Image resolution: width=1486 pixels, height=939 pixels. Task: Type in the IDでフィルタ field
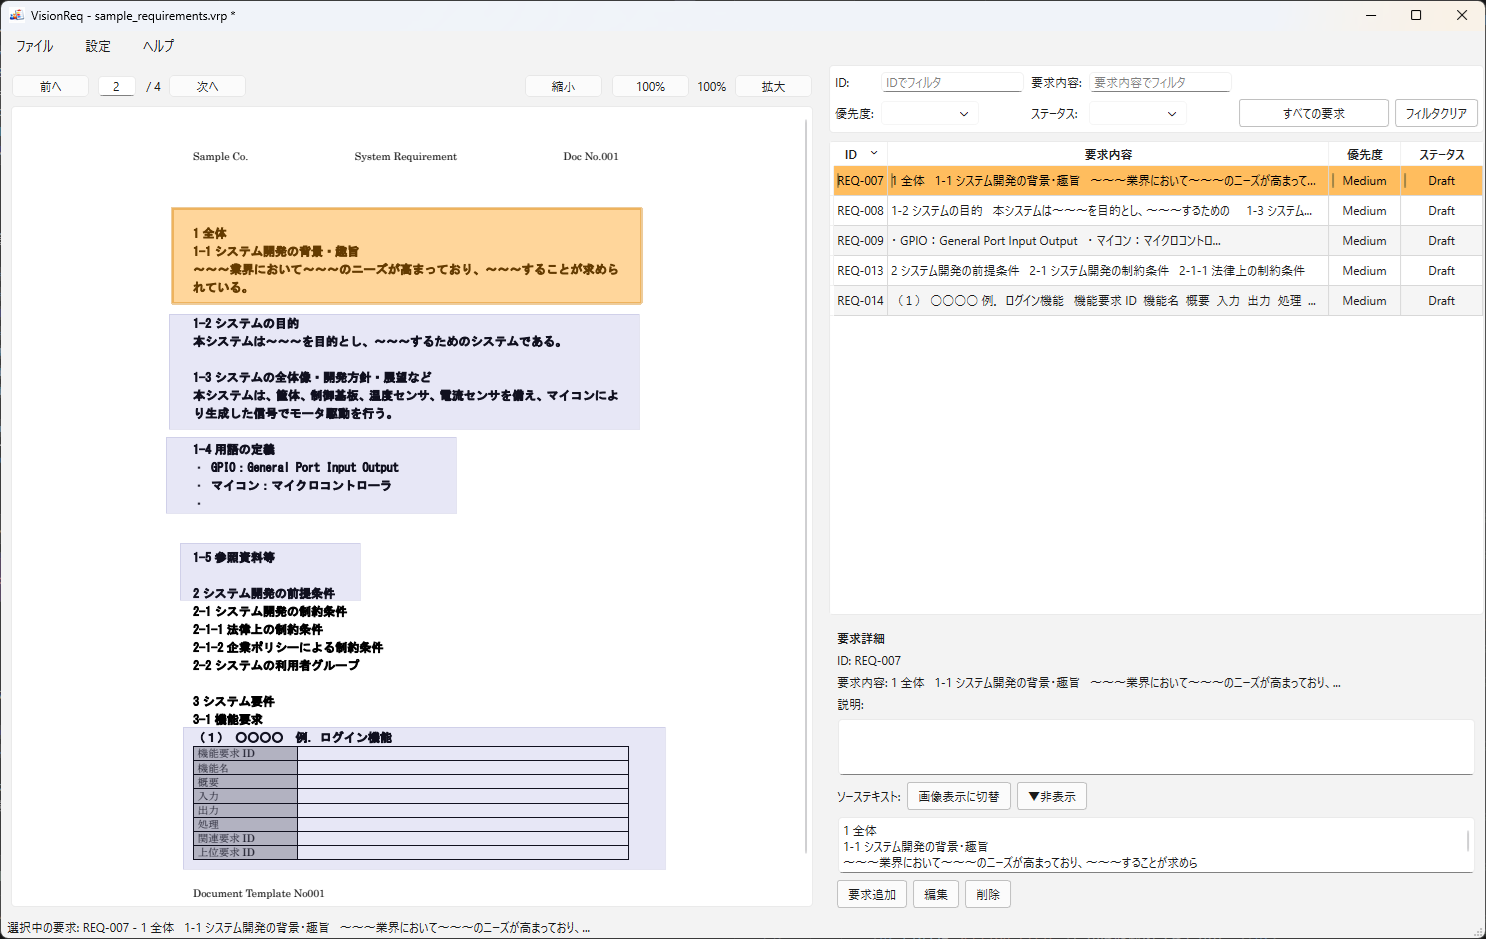951,81
